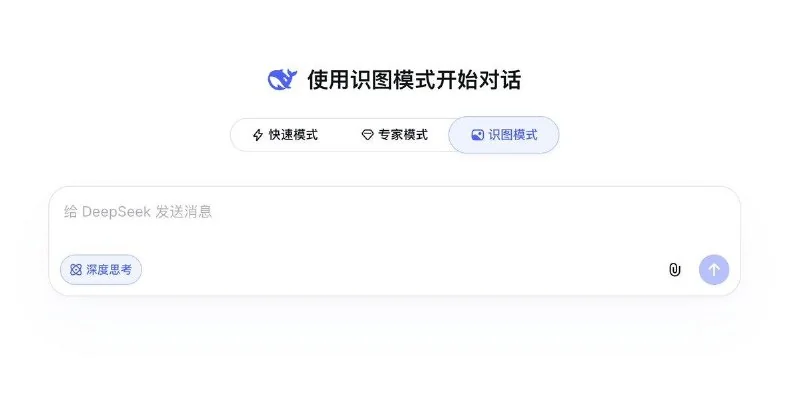The image size is (800, 401).
Task: Toggle the 深度思考 deep thinking option
Action: [101, 270]
